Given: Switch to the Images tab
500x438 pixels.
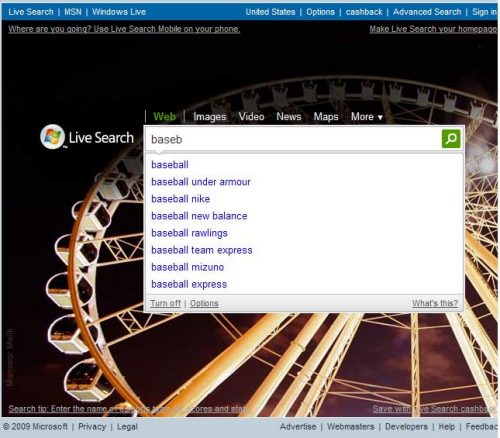Looking at the screenshot, I should pos(210,117).
